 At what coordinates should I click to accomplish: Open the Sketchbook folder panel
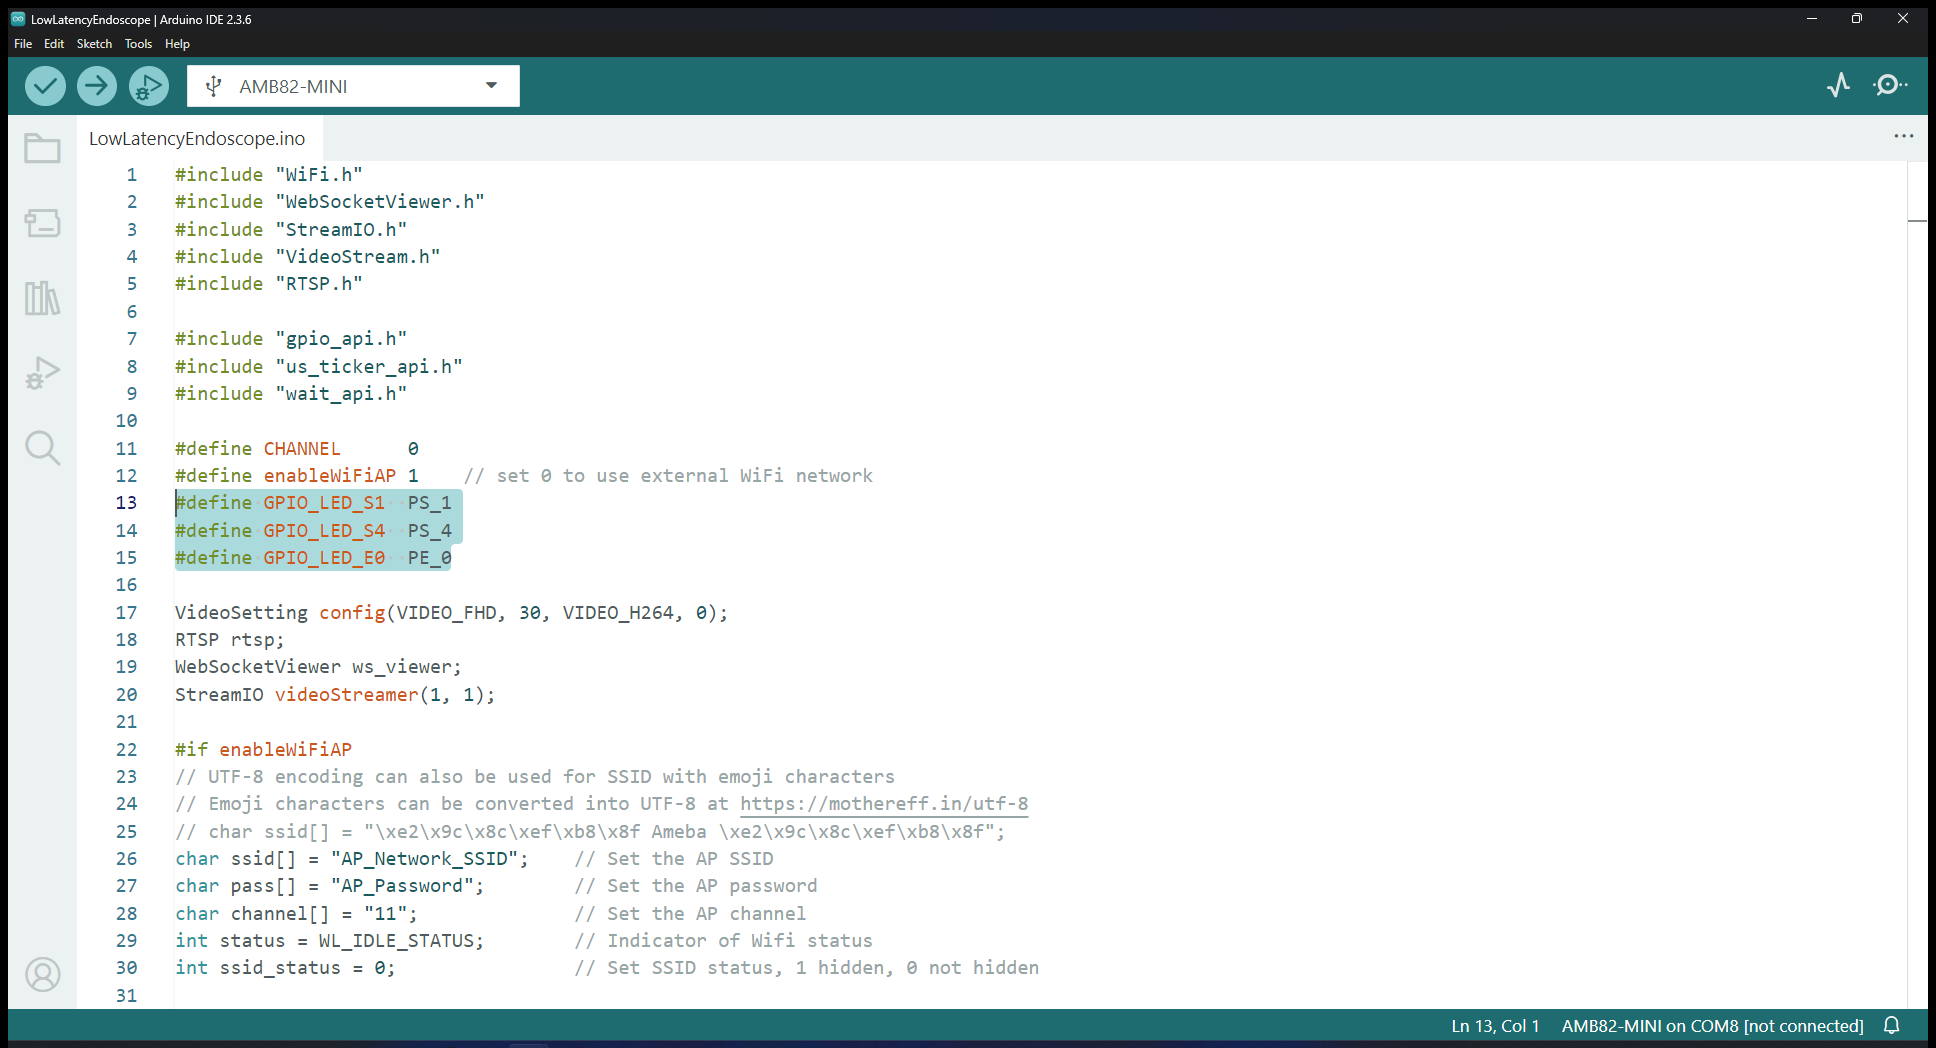coord(42,149)
